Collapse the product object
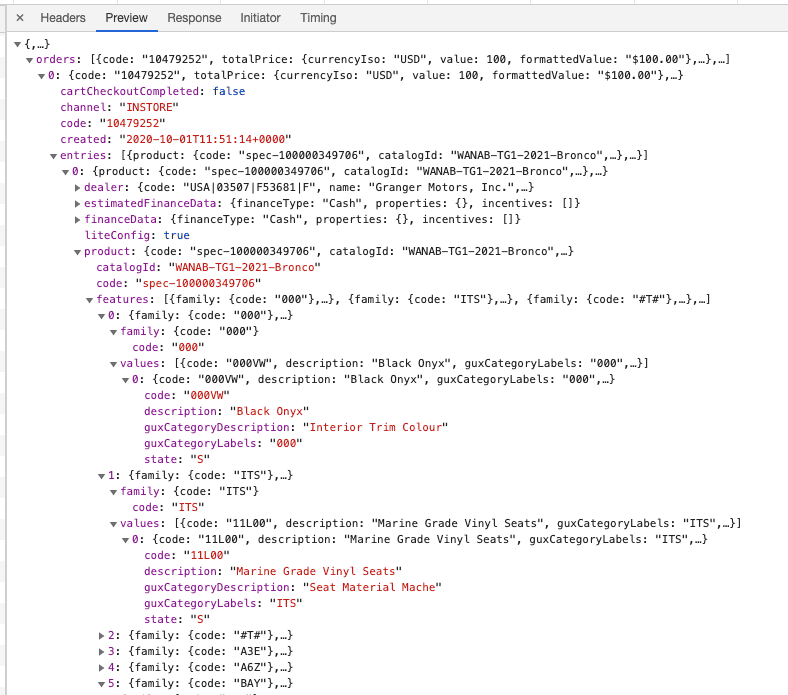Image resolution: width=788 pixels, height=695 pixels. point(77,252)
